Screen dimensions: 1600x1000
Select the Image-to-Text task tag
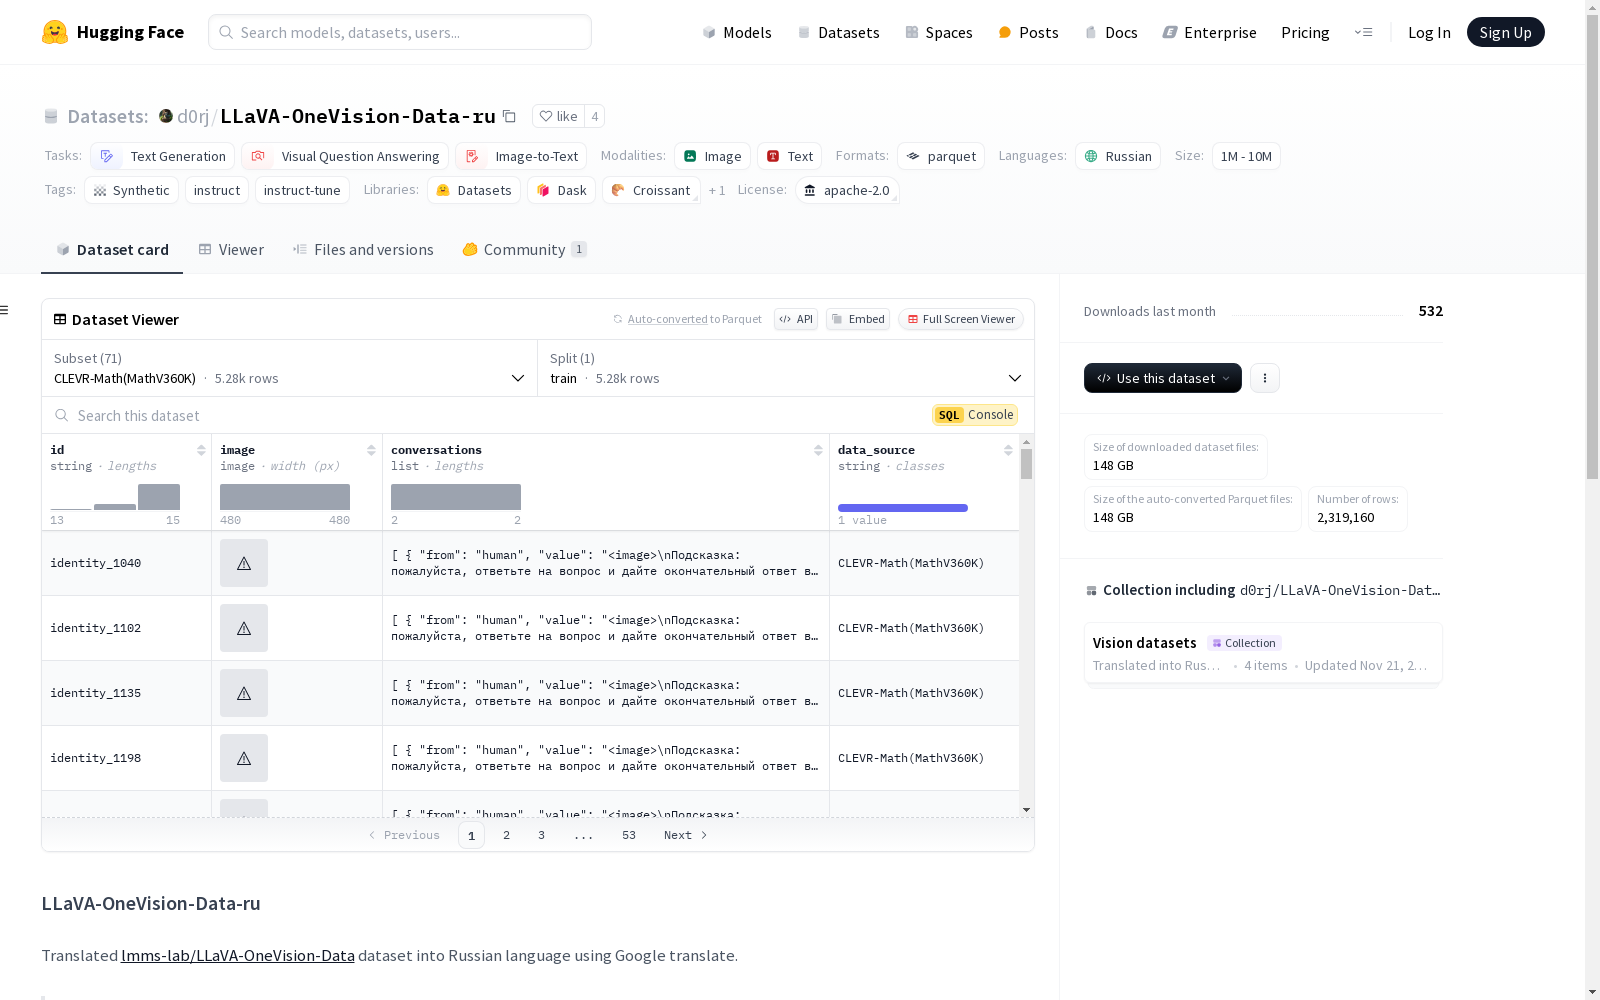coord(521,156)
